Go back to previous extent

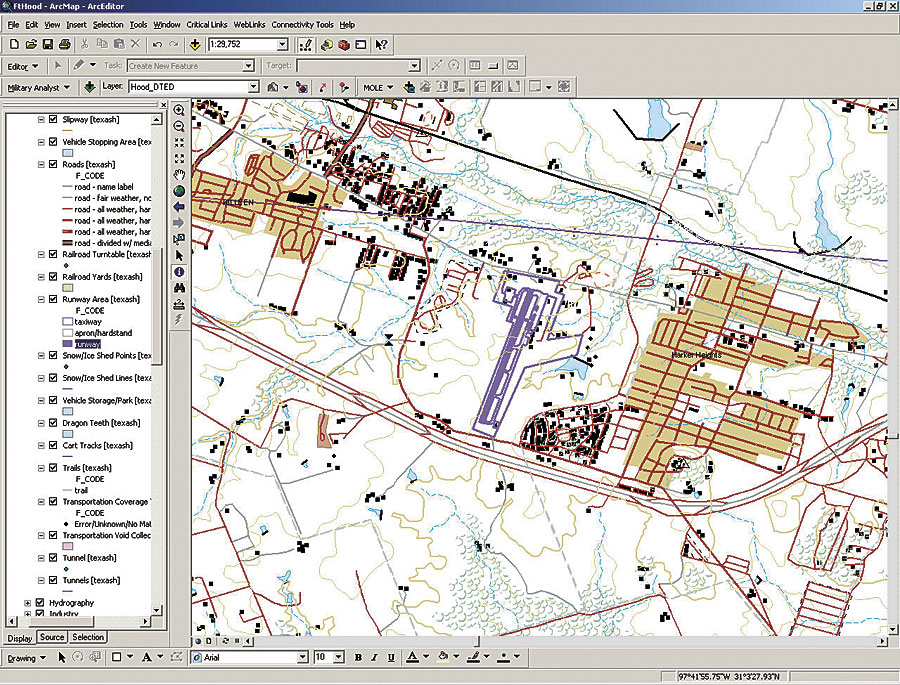point(179,206)
